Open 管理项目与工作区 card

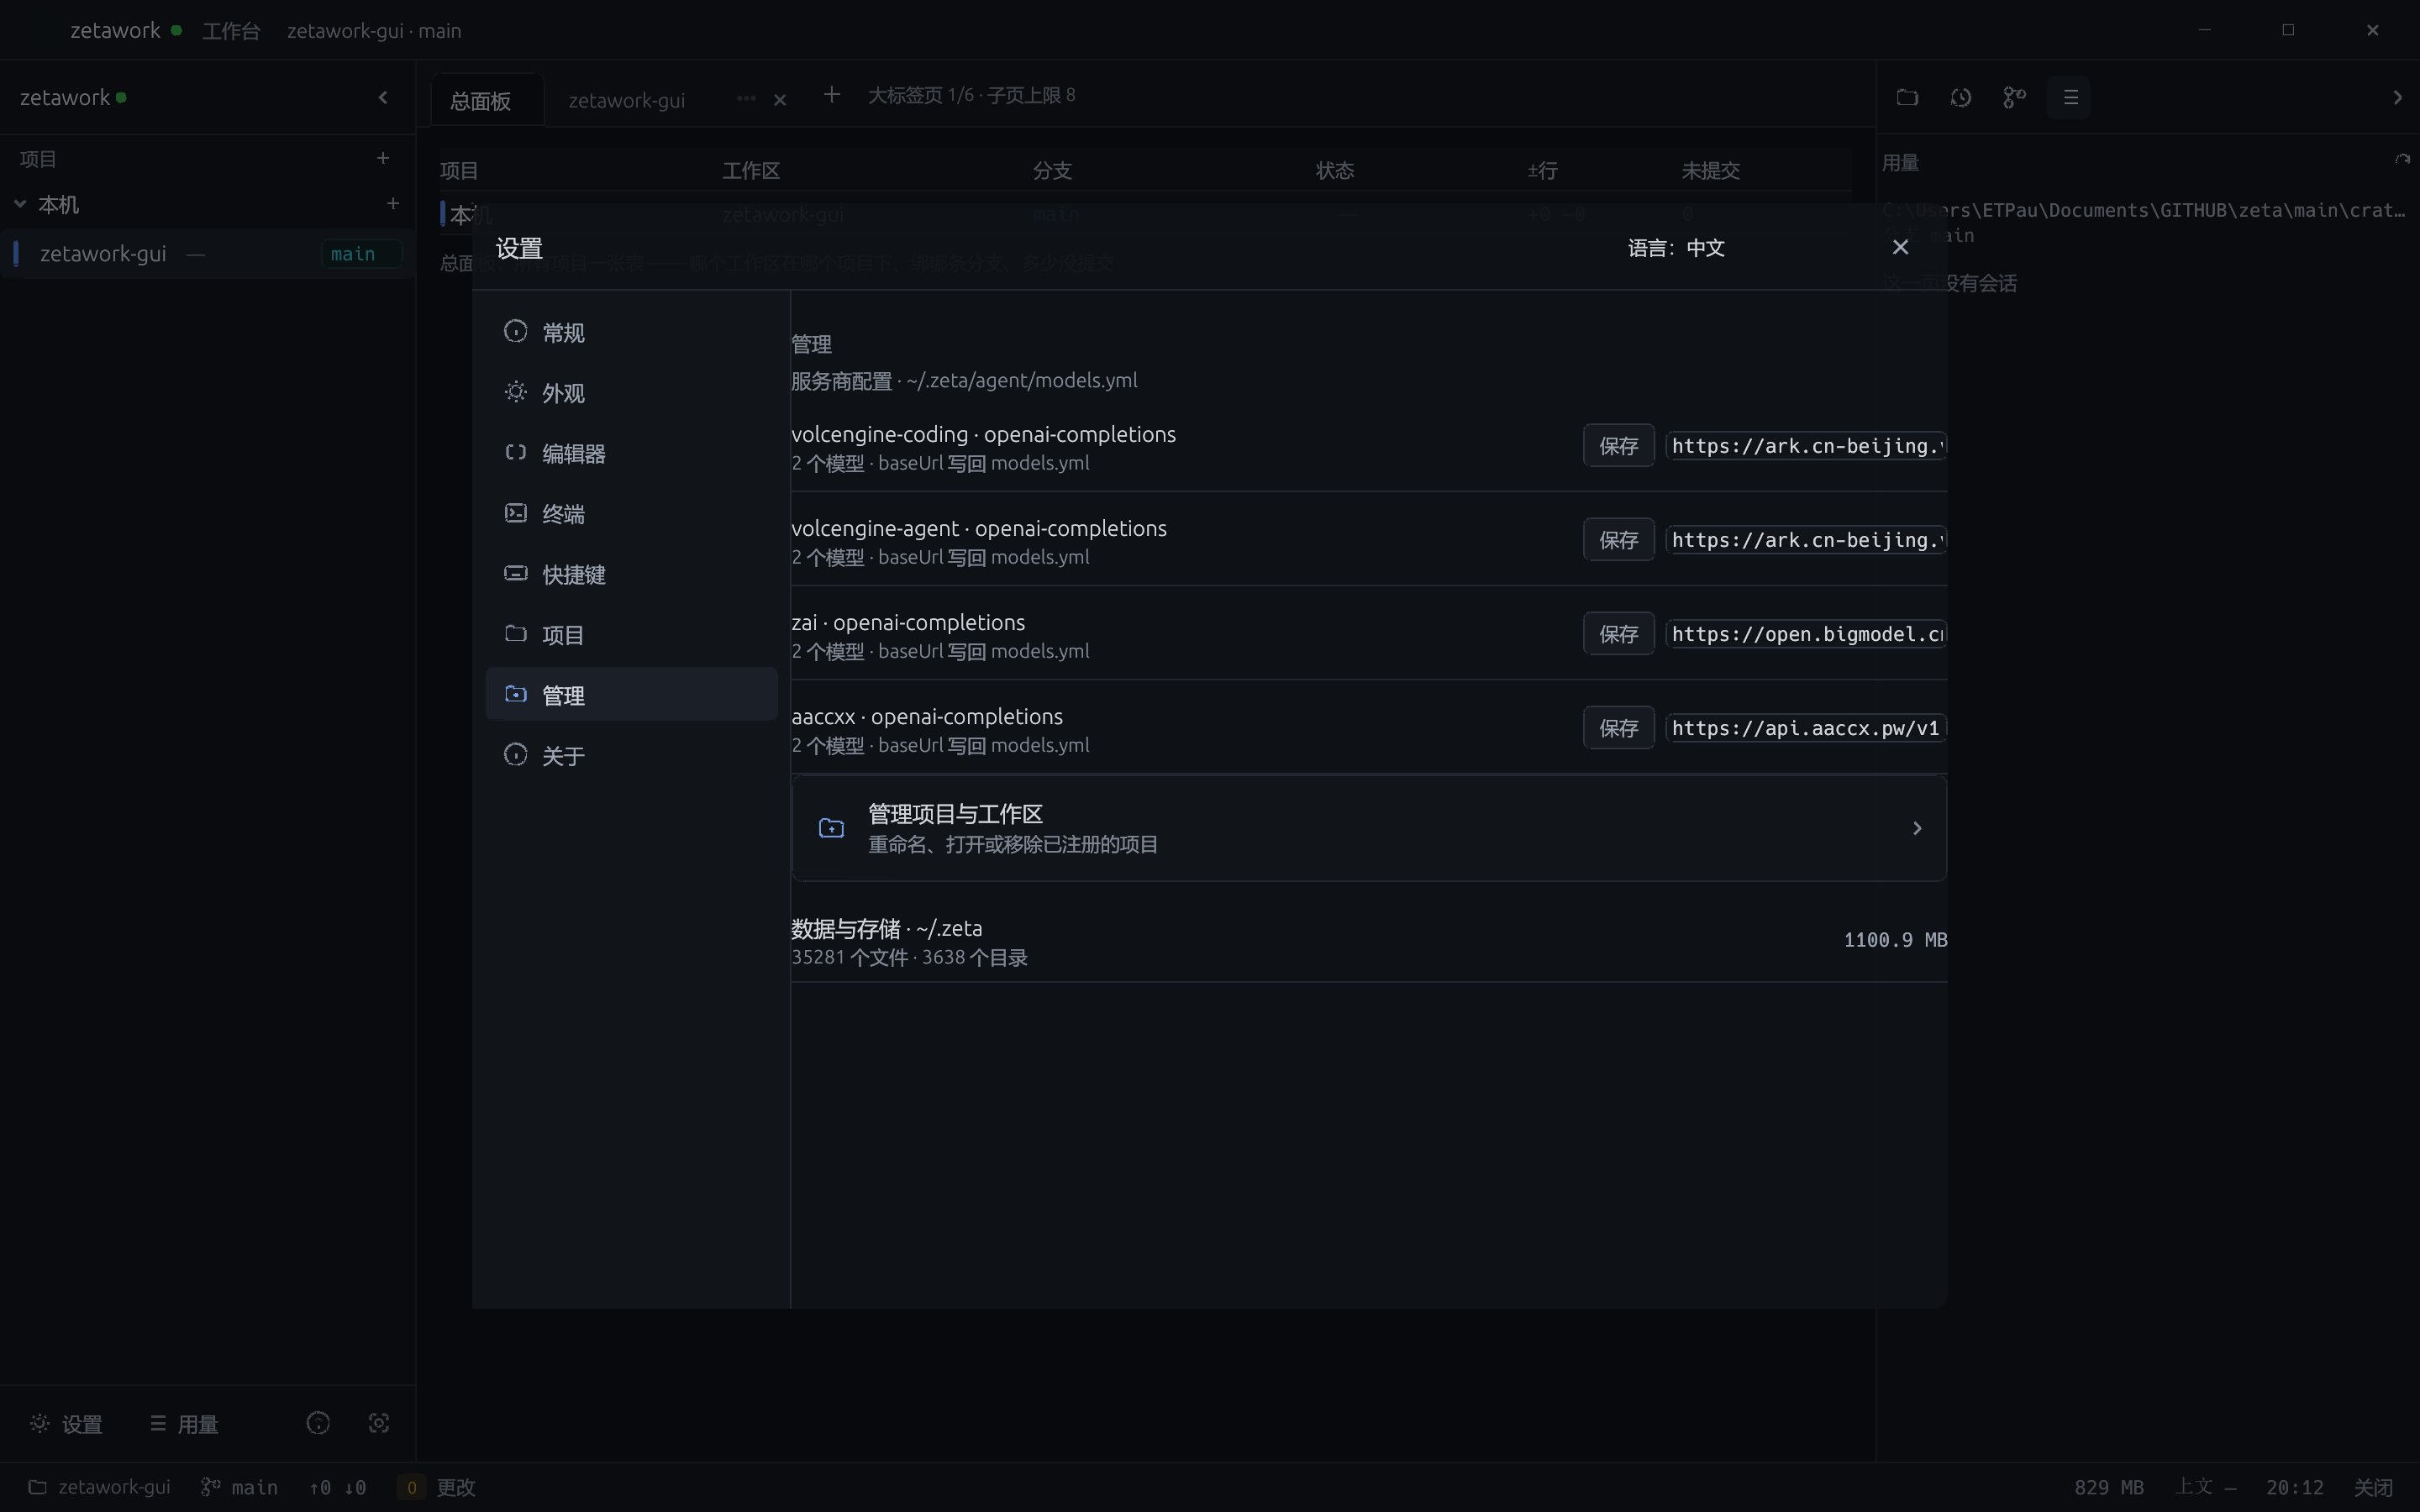click(x=1369, y=828)
